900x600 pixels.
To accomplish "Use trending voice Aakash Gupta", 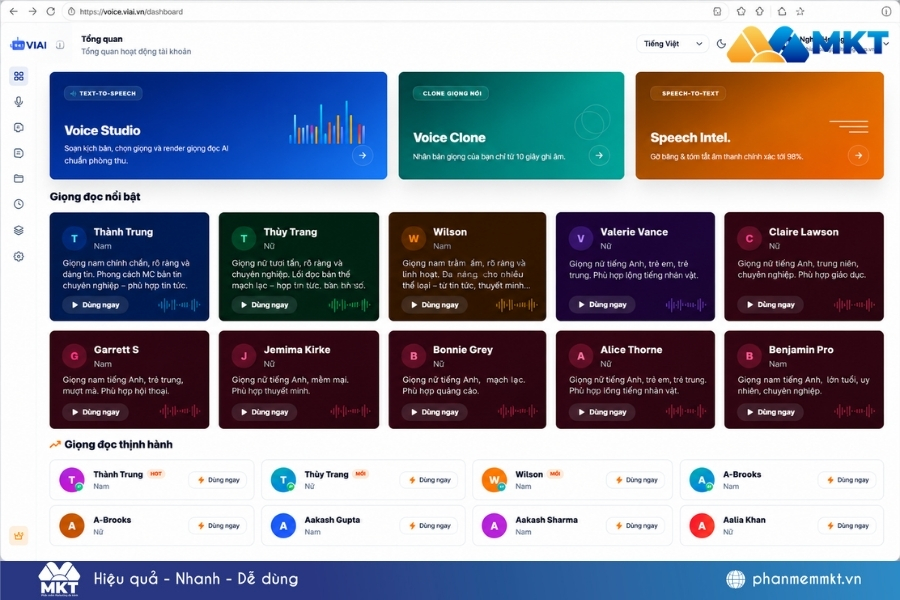I will 430,525.
